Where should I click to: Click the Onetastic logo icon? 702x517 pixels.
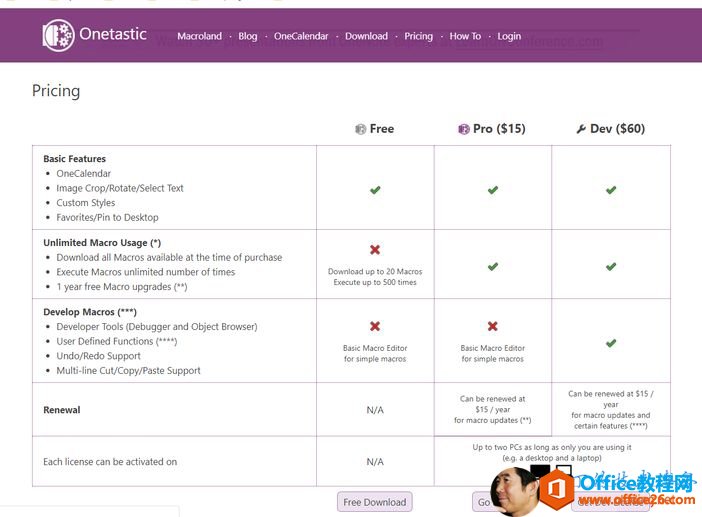pos(59,35)
